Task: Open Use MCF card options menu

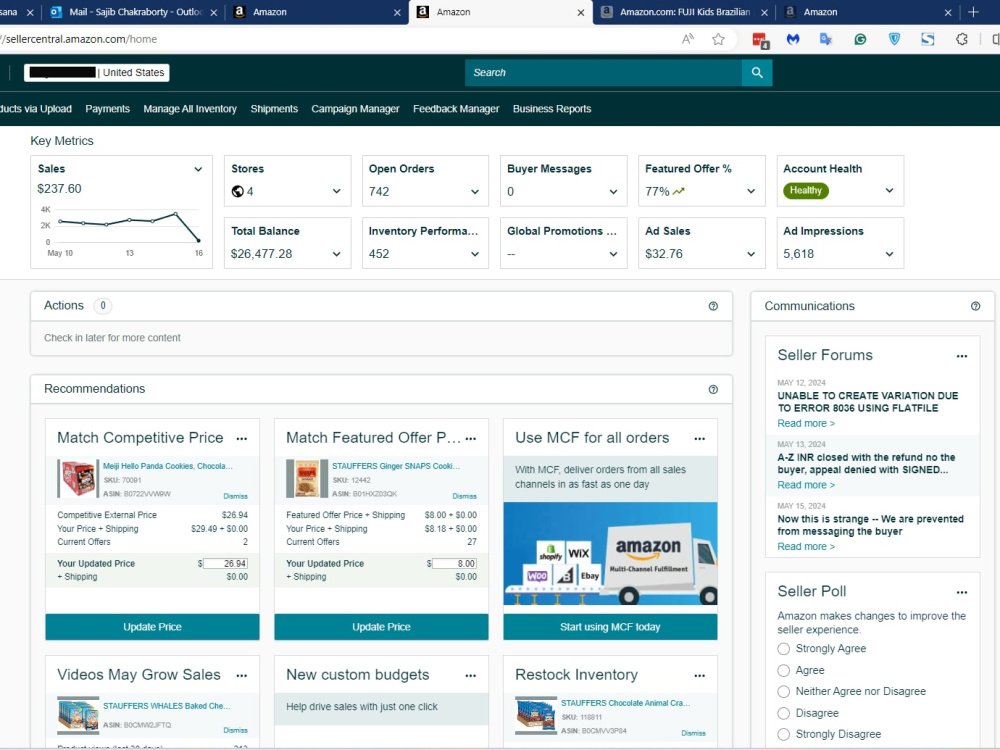Action: (x=700, y=439)
